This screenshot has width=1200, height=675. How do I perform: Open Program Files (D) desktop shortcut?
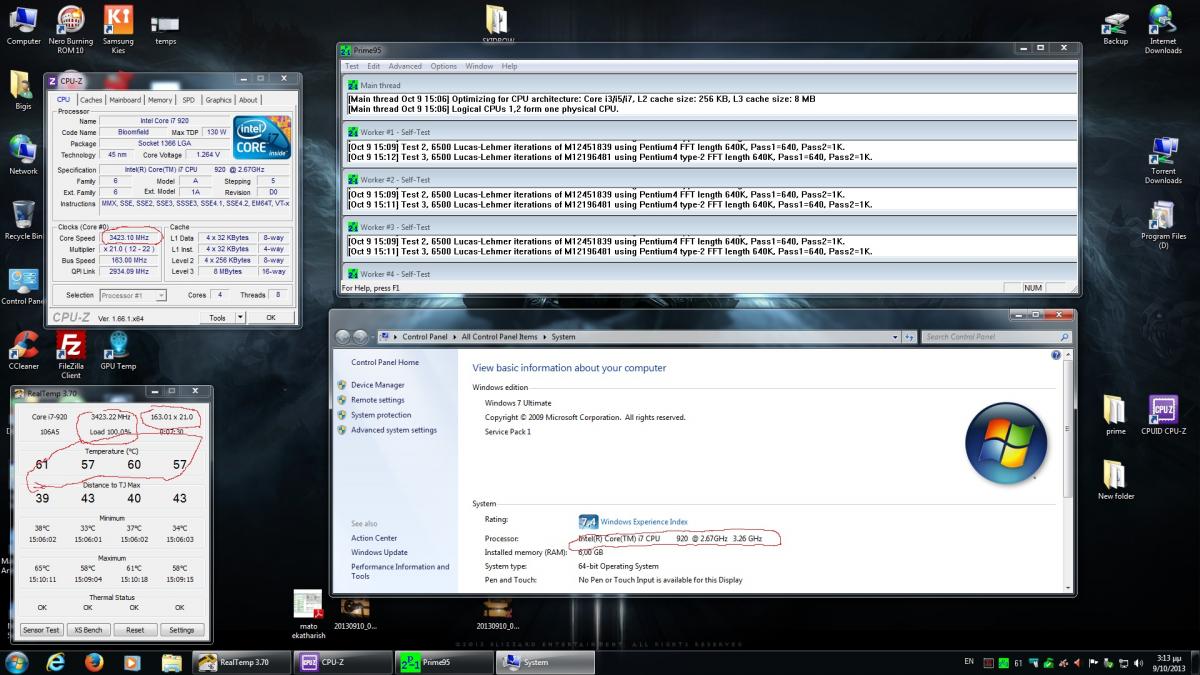1163,225
